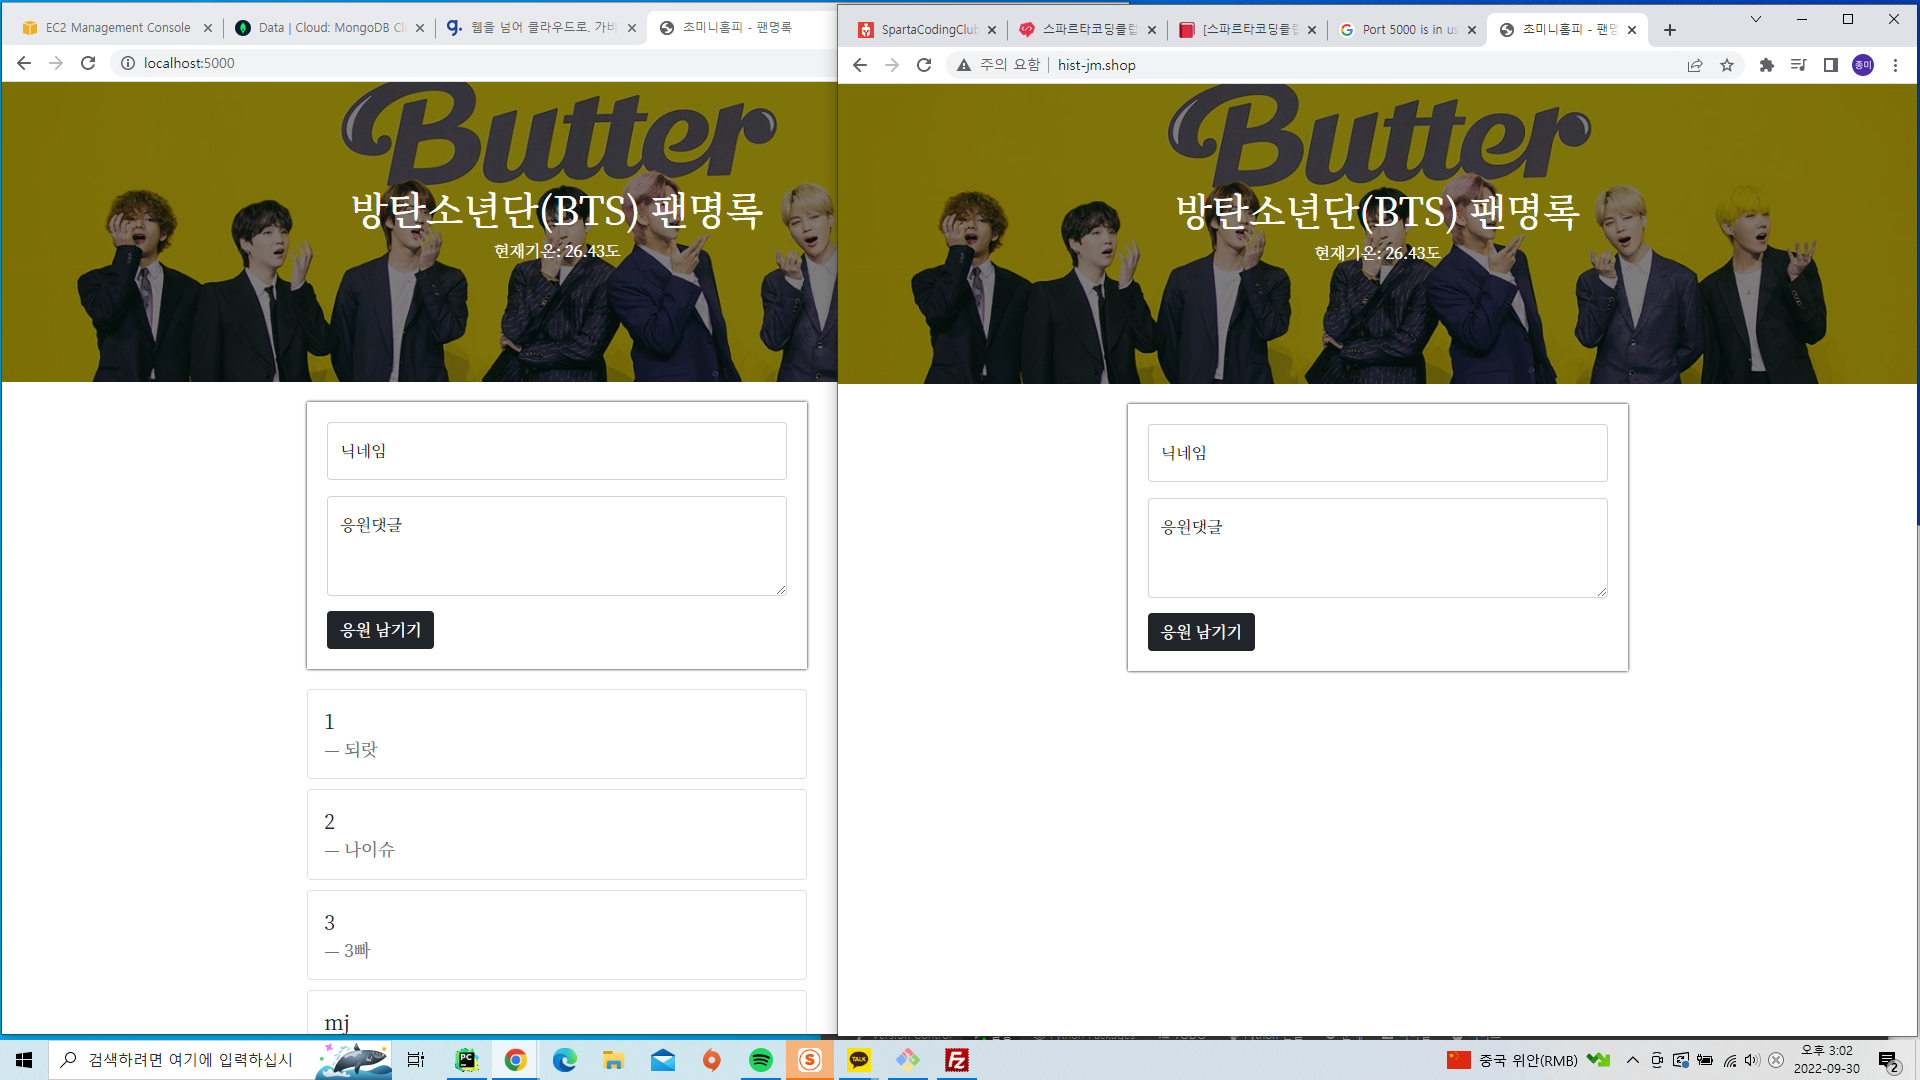Open Chrome profile avatar

pyautogui.click(x=1863, y=65)
